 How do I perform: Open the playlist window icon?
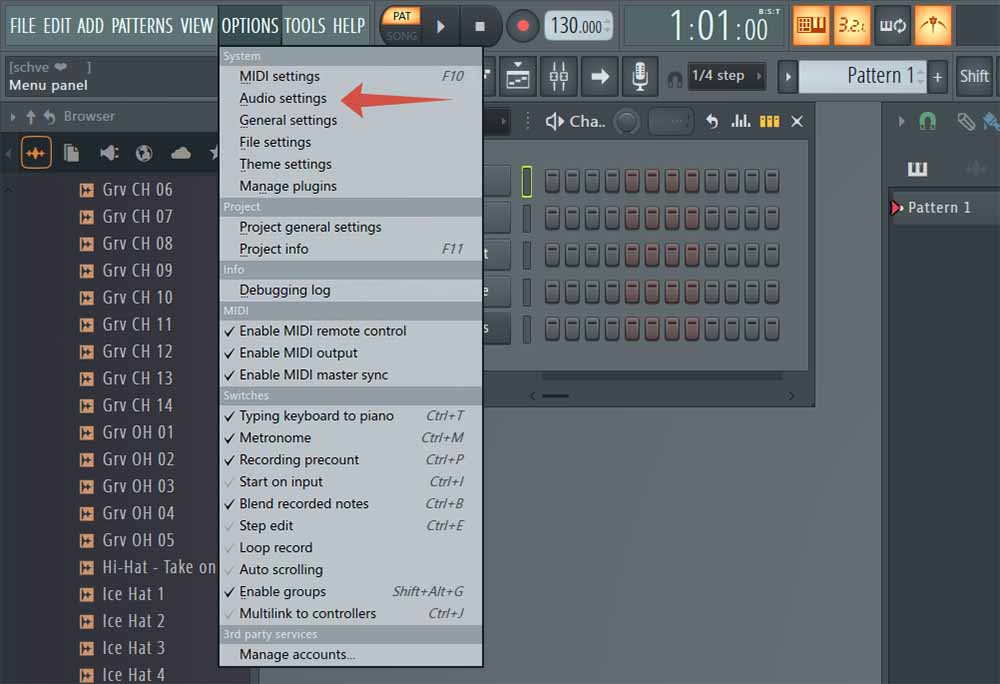tap(518, 76)
